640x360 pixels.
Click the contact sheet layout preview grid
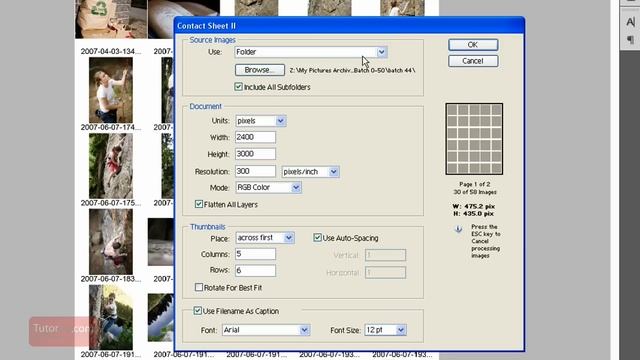click(x=474, y=139)
